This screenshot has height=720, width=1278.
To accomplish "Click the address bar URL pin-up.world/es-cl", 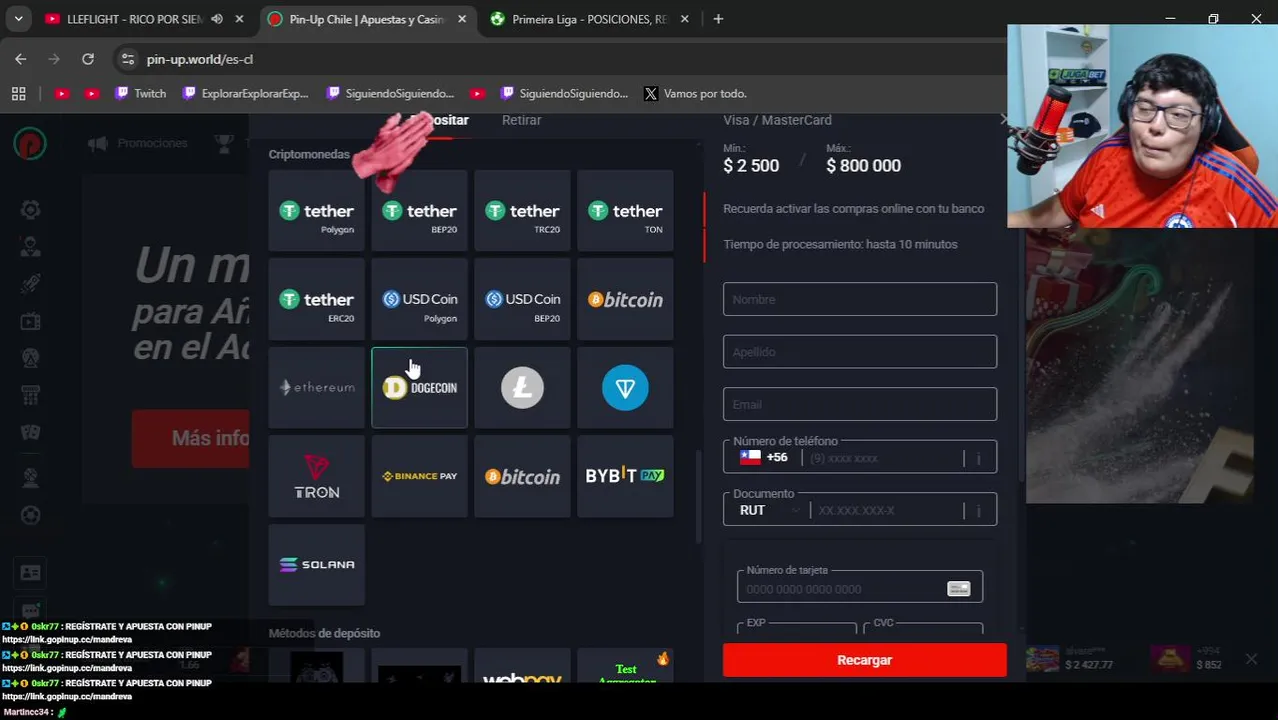I will pyautogui.click(x=200, y=59).
